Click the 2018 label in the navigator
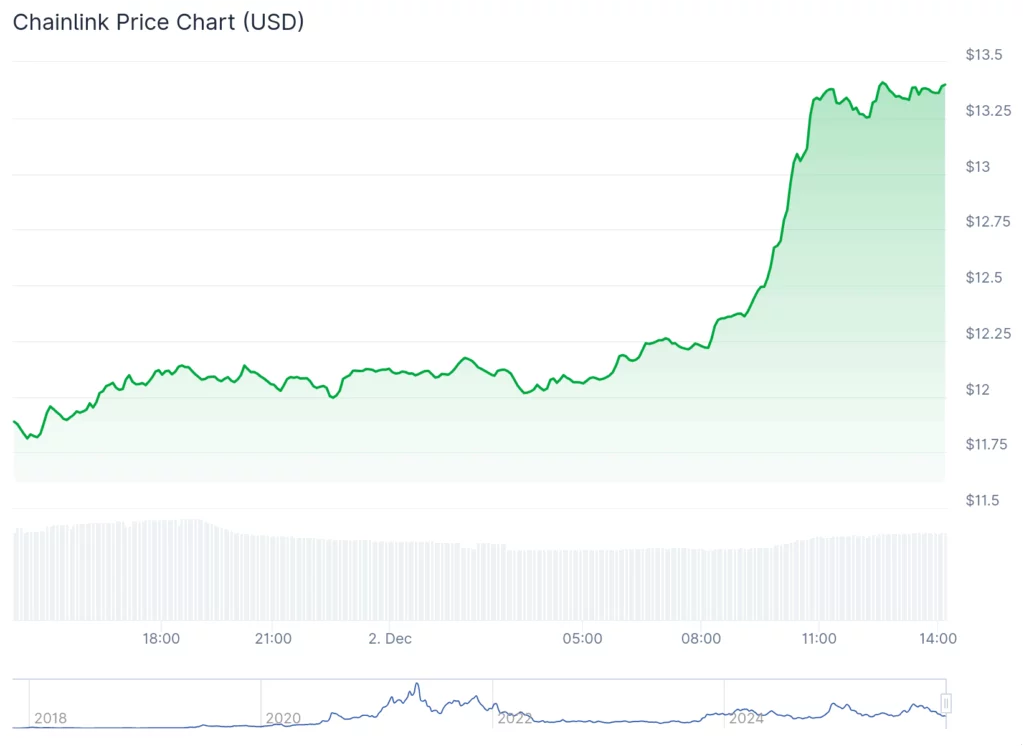Screen dimensions: 1024x747 (50, 718)
